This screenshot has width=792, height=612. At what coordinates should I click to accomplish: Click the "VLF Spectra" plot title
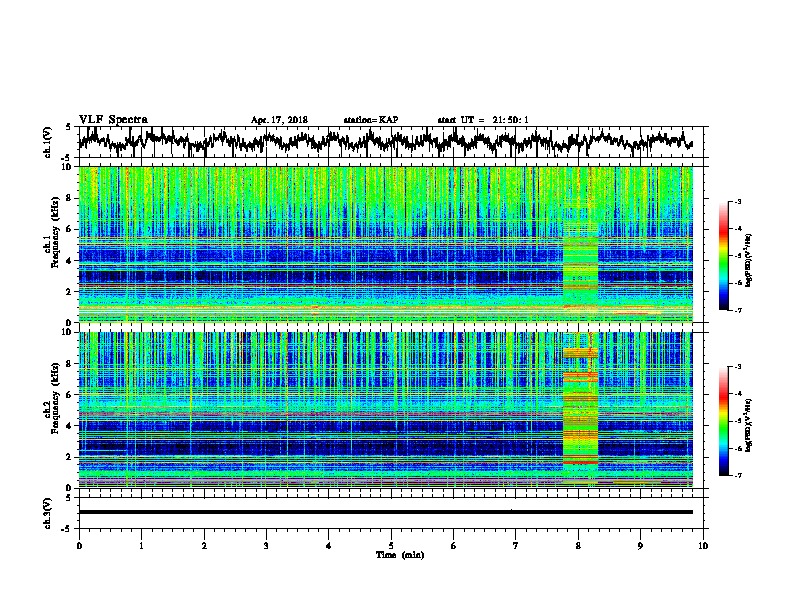113,120
